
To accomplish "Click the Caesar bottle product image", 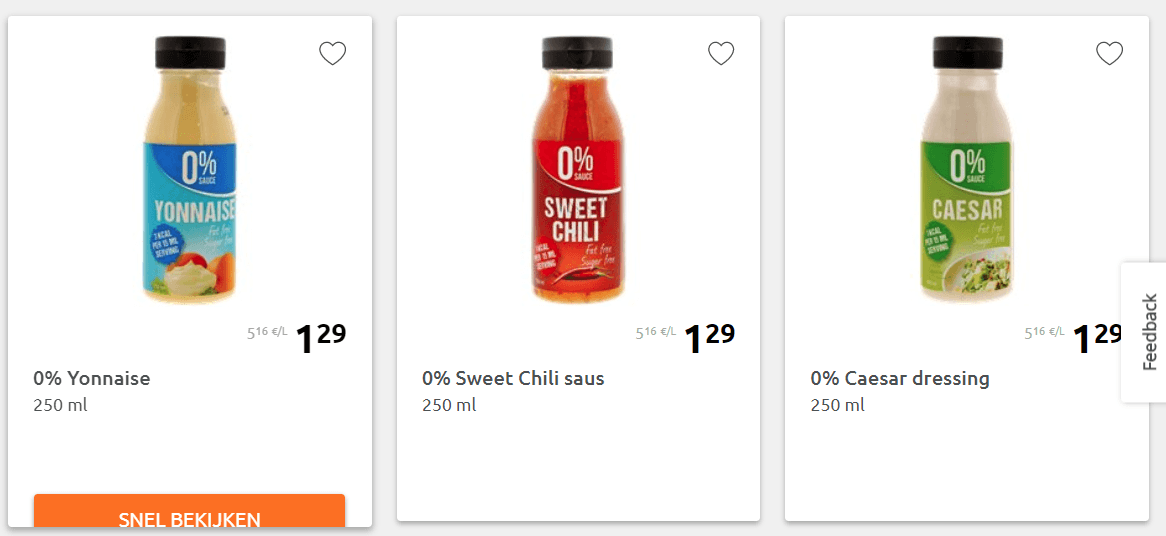I will 966,170.
